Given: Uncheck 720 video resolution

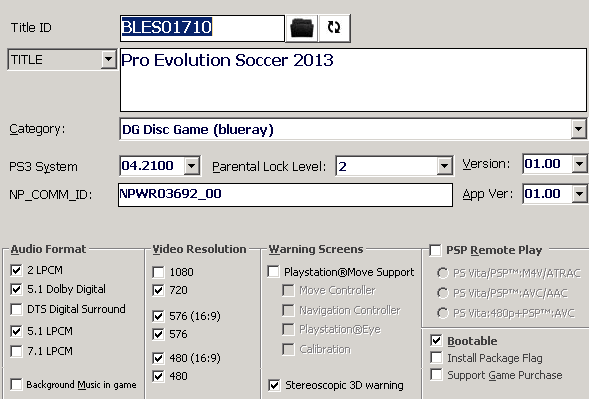Looking at the screenshot, I should (x=158, y=290).
